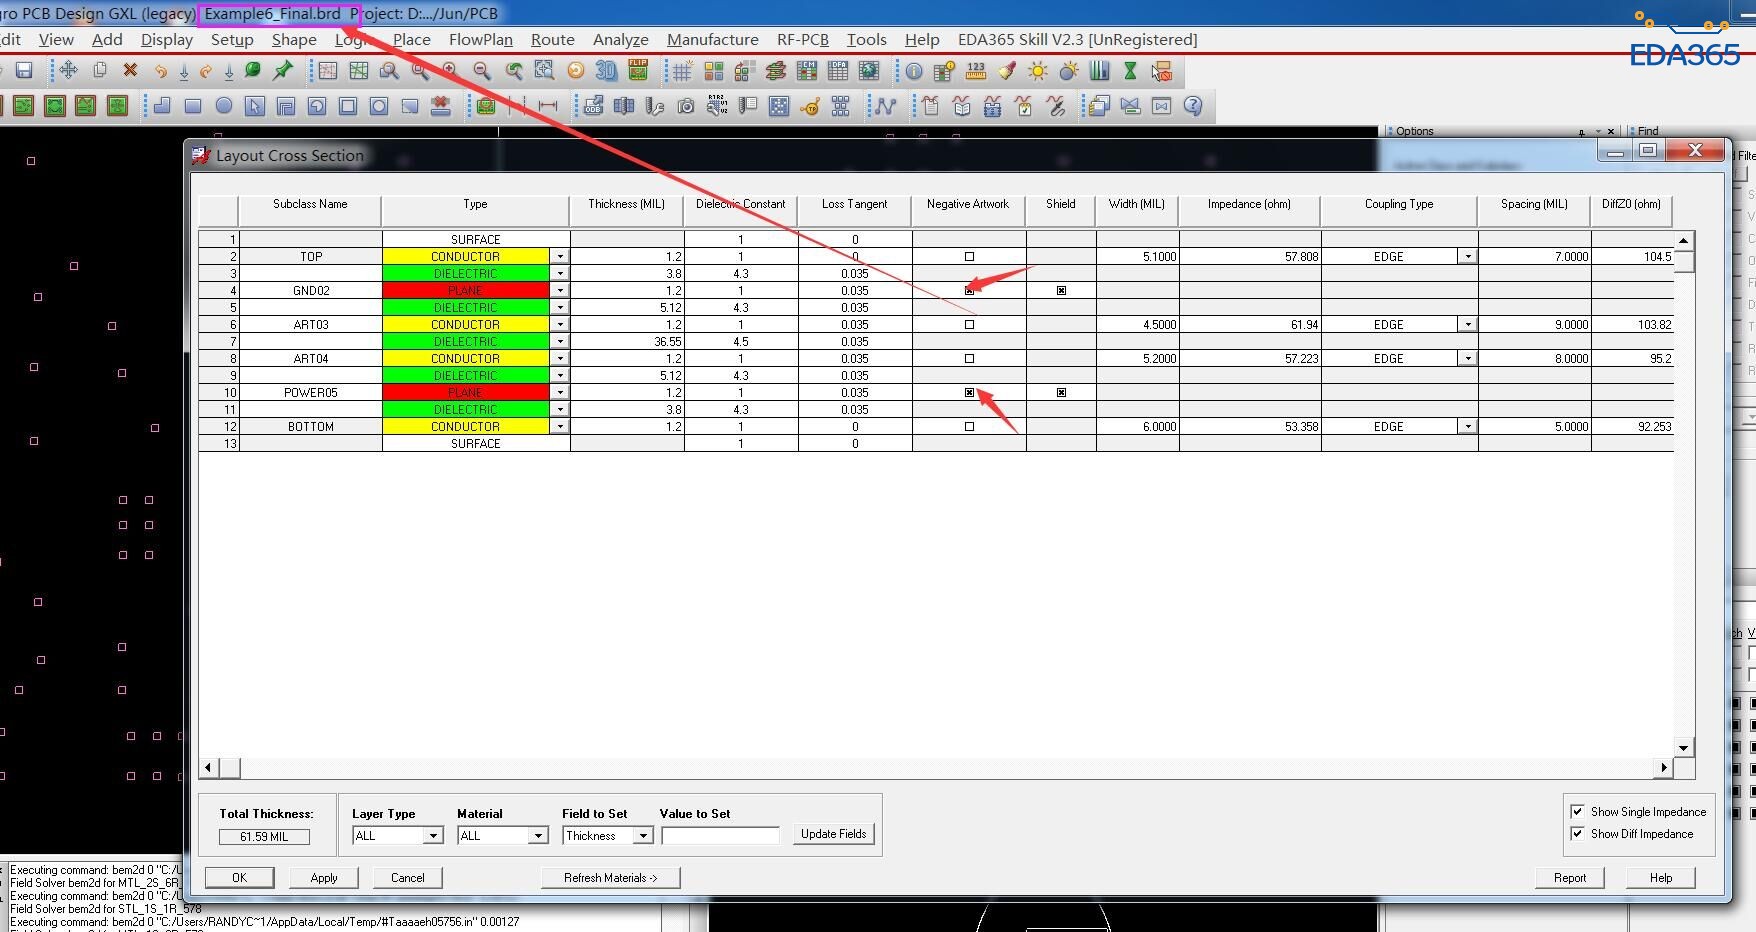The width and height of the screenshot is (1756, 932).
Task: Open Coupling Type dropdown for BOTTOM row
Action: coord(1468,427)
